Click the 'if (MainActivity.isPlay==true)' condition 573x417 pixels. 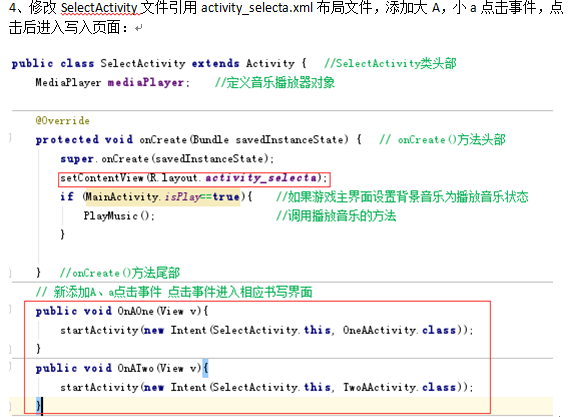156,197
